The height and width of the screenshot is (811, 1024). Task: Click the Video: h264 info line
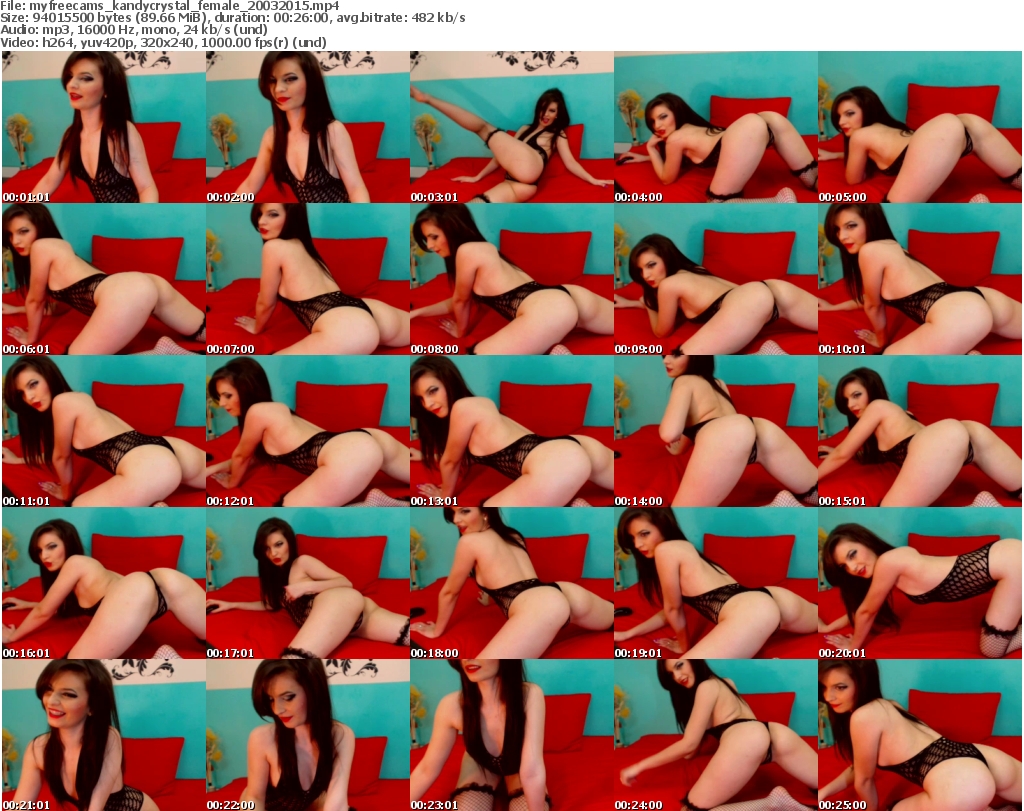click(x=163, y=42)
